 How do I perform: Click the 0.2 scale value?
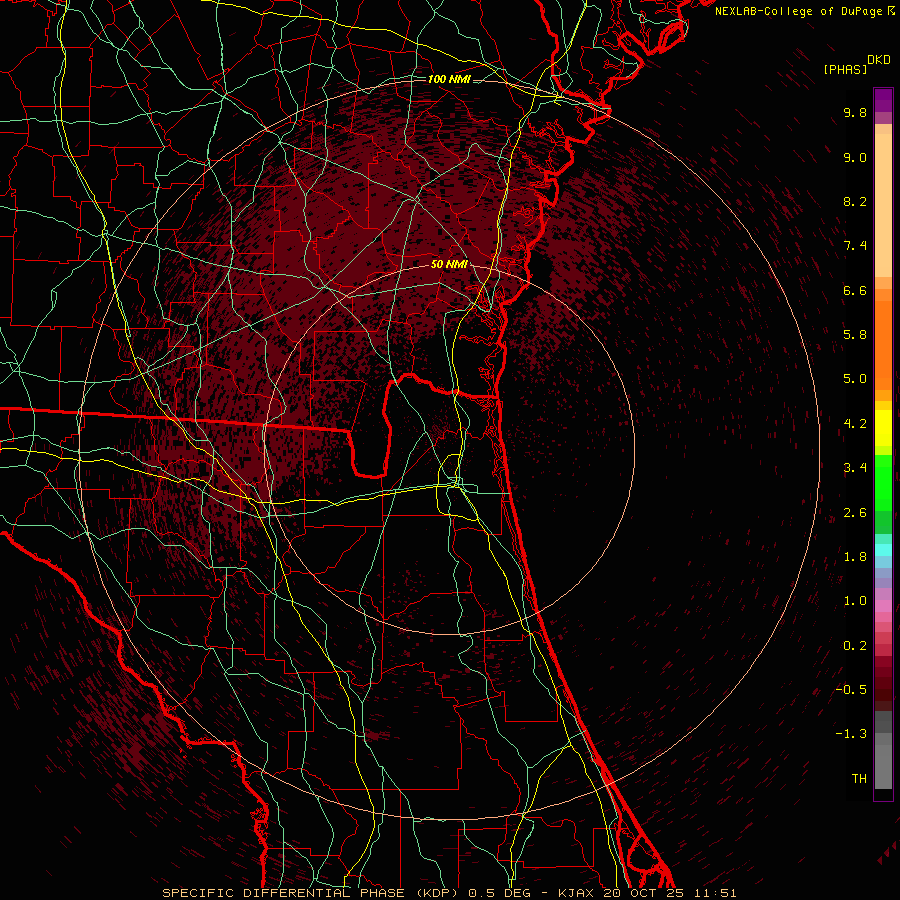pos(855,646)
